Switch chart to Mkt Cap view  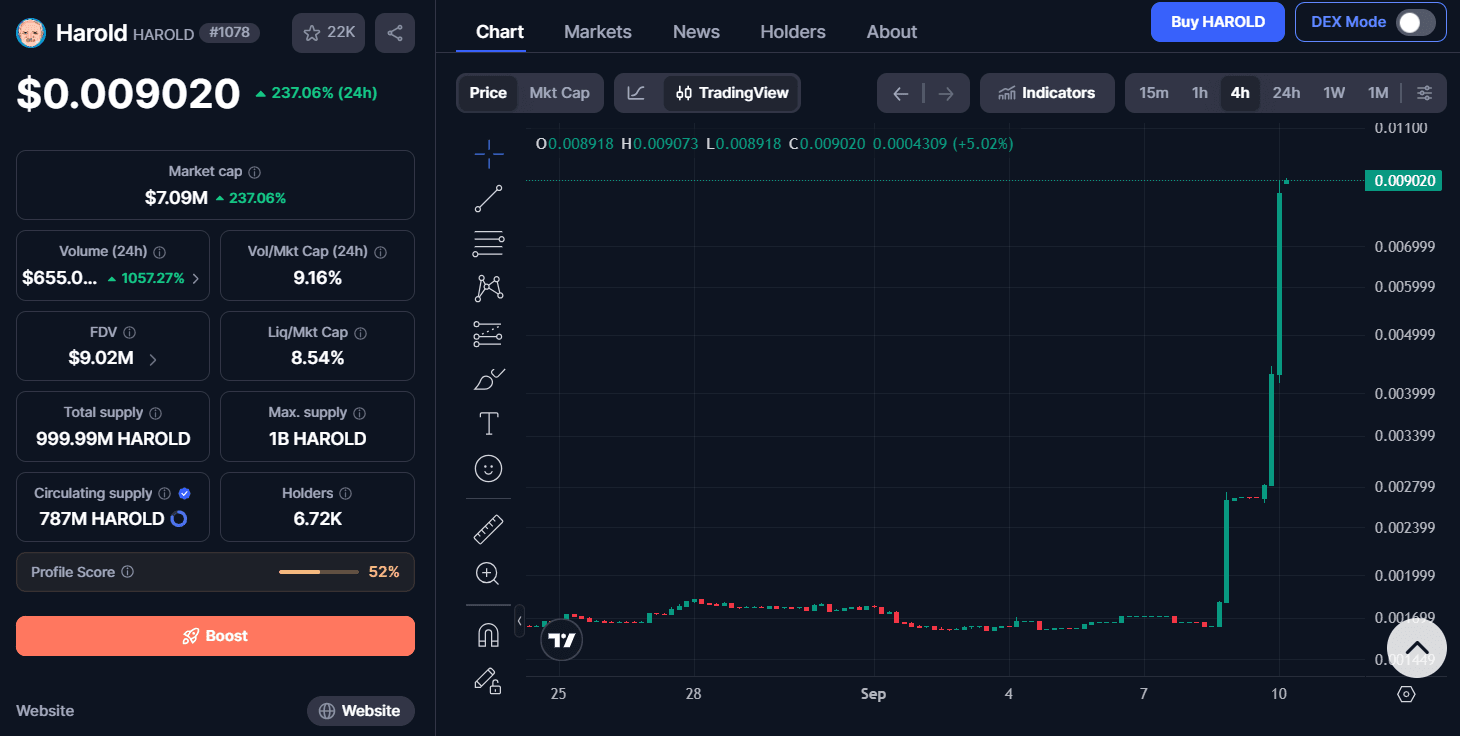click(559, 93)
